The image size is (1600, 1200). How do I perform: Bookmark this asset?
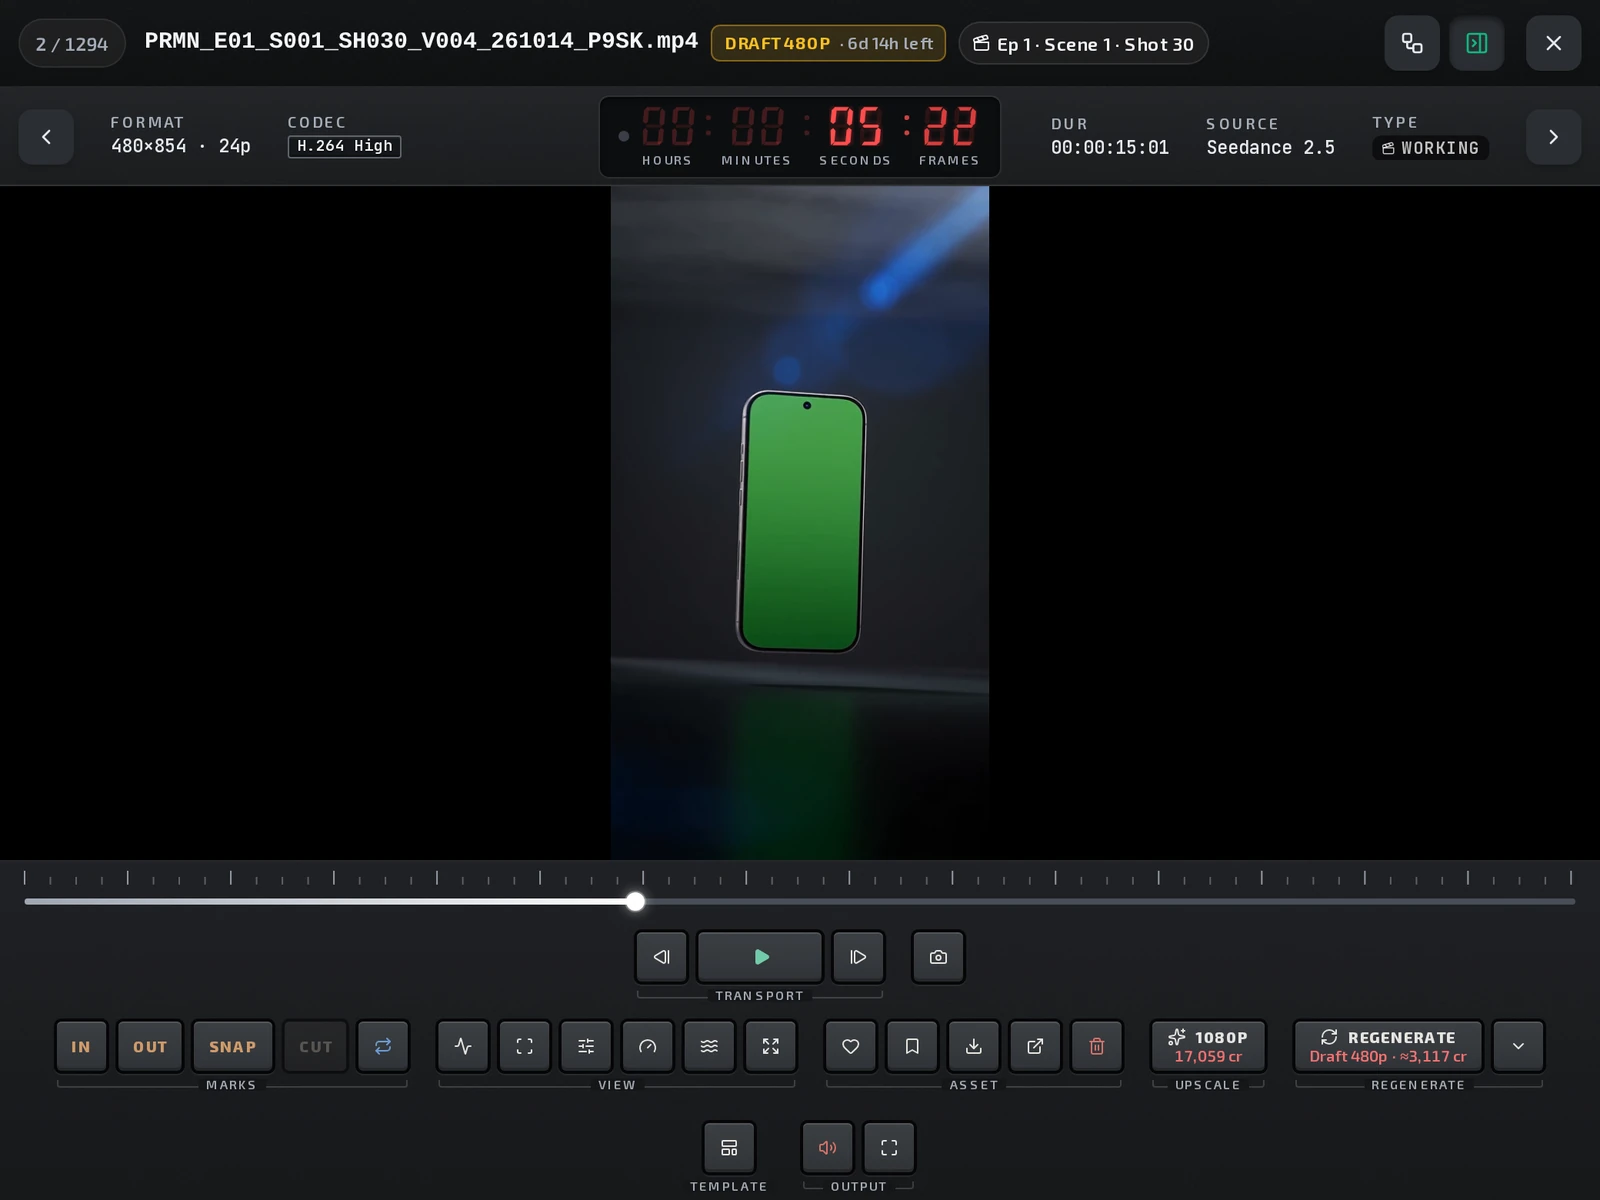coord(912,1046)
